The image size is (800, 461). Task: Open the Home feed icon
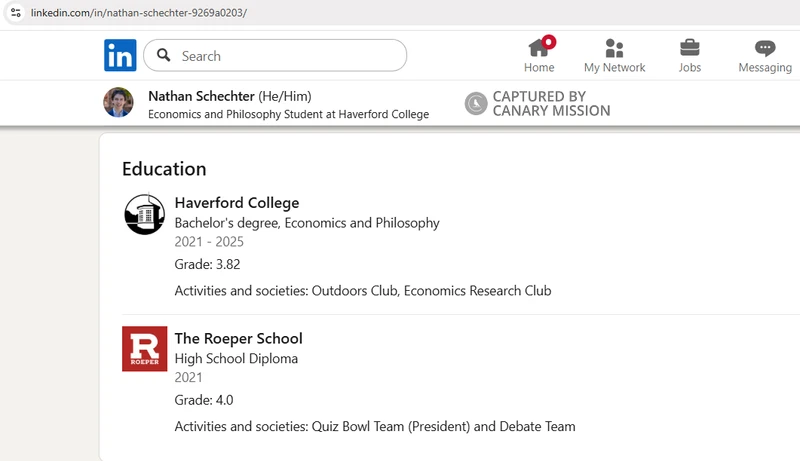click(541, 47)
